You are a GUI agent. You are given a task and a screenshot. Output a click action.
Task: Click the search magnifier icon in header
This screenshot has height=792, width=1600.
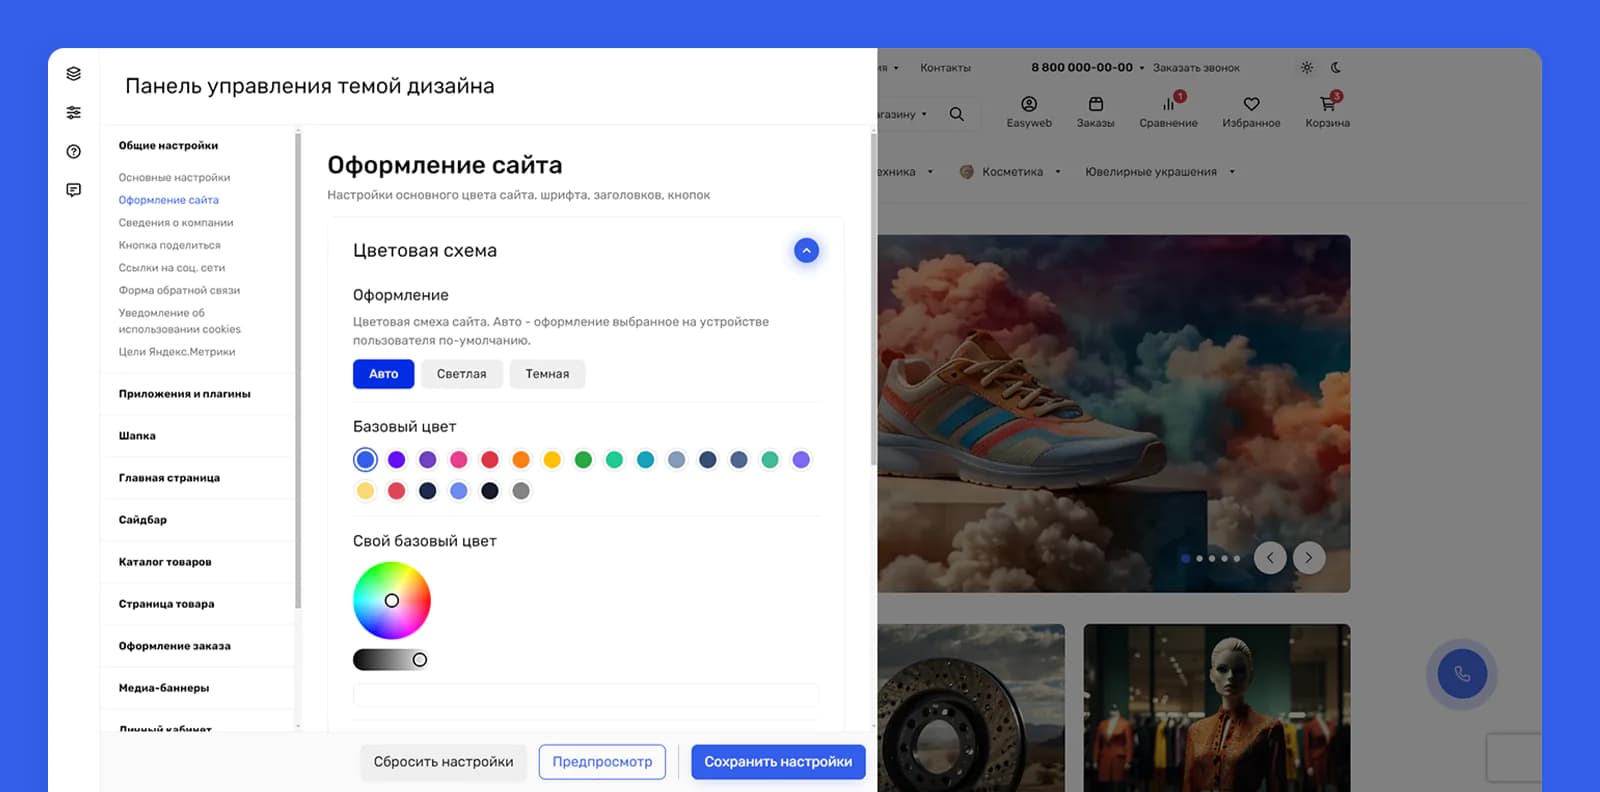[x=957, y=114]
